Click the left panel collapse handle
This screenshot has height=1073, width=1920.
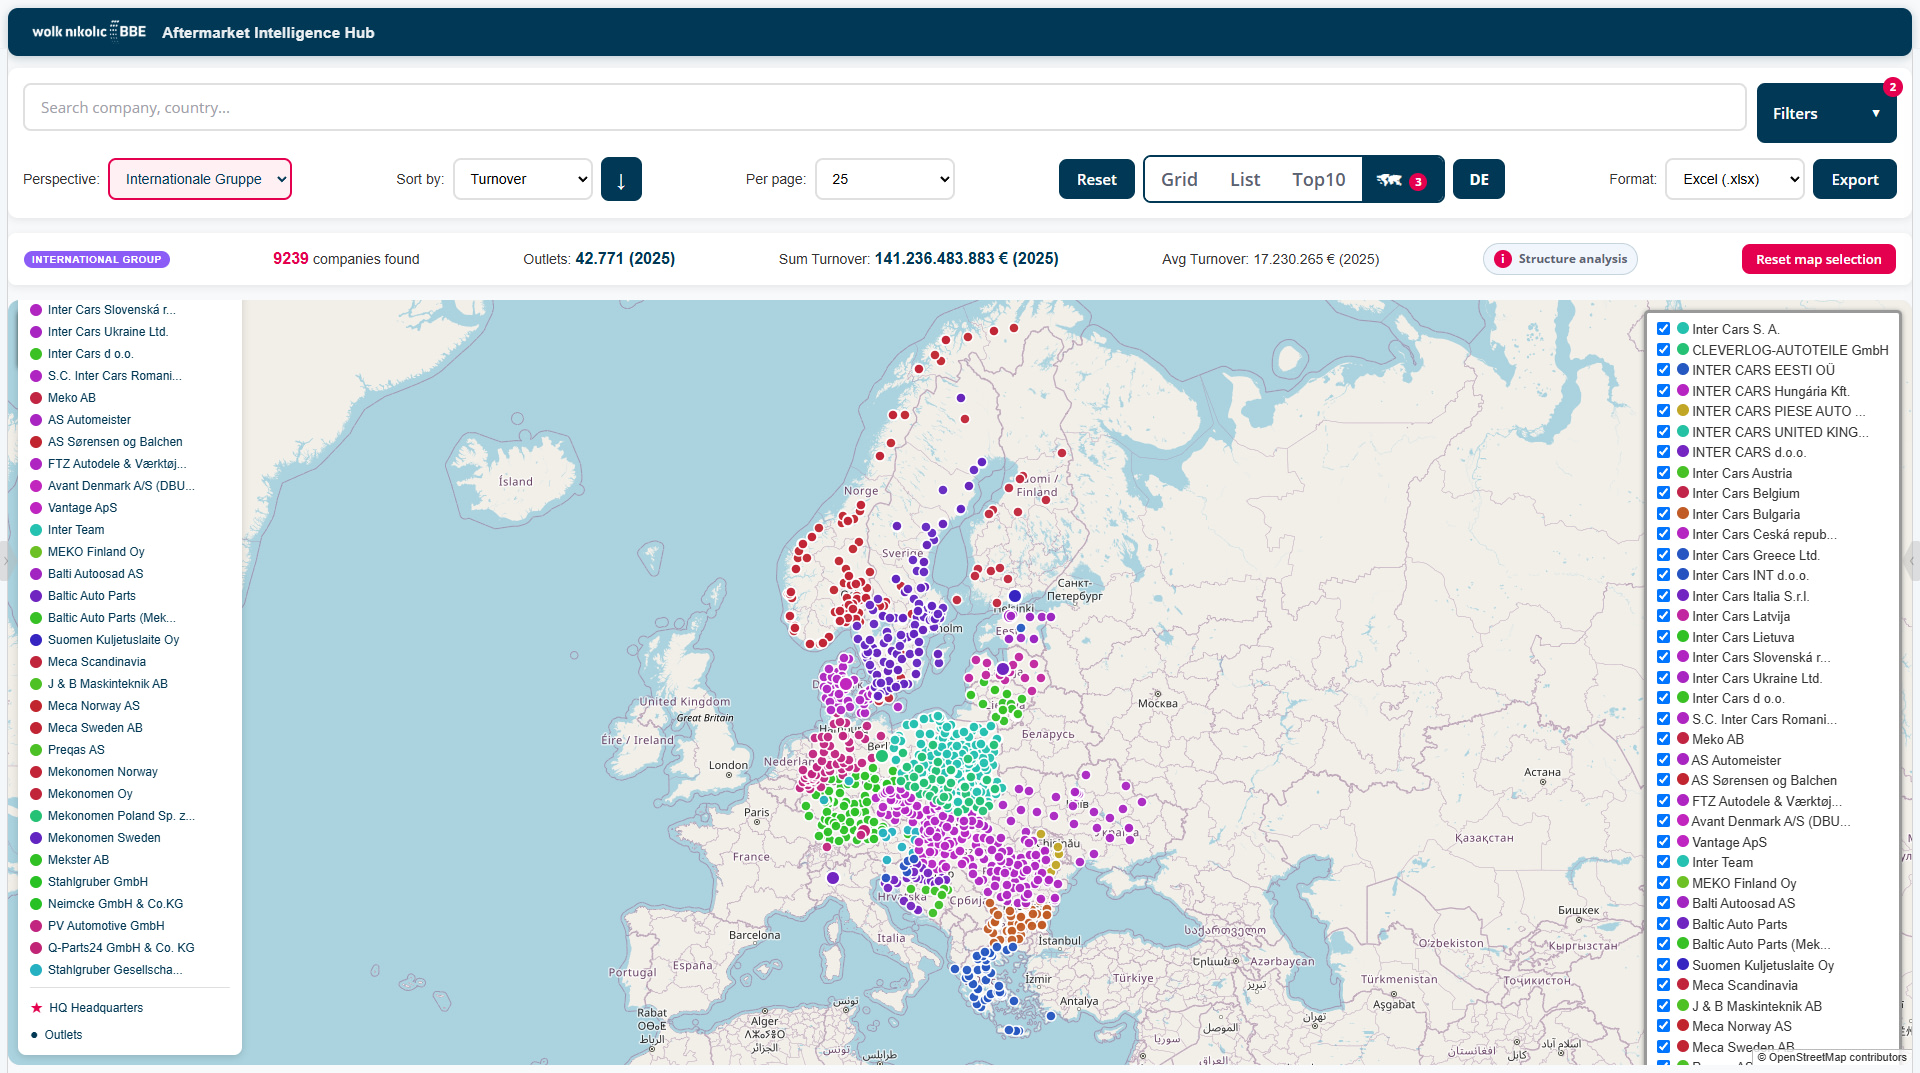(x=4, y=560)
